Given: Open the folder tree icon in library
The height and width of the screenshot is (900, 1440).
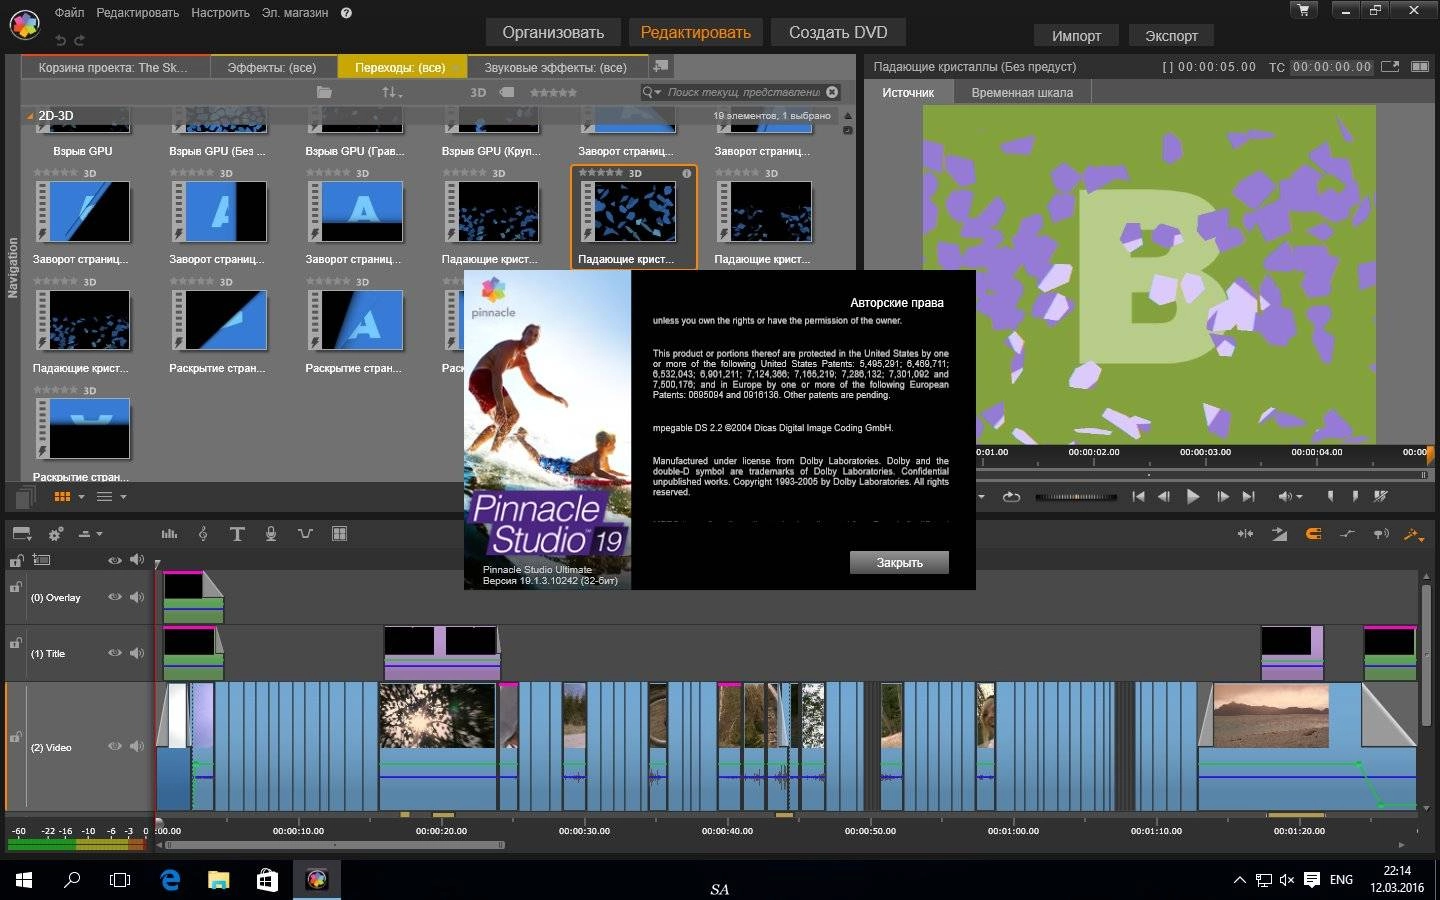Looking at the screenshot, I should pos(324,92).
